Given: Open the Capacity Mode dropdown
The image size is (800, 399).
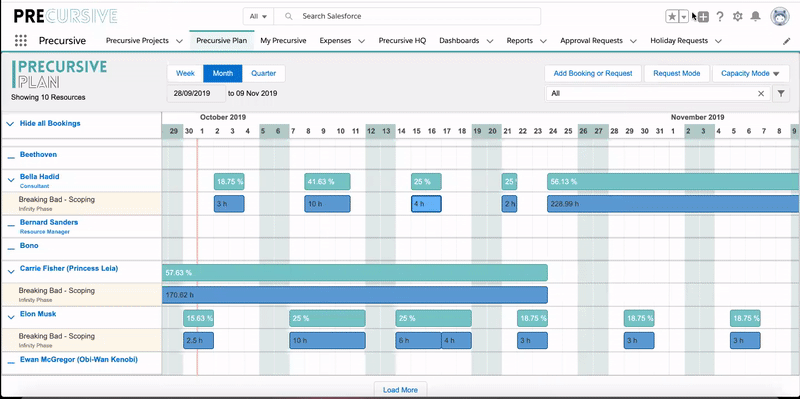Looking at the screenshot, I should pyautogui.click(x=751, y=73).
